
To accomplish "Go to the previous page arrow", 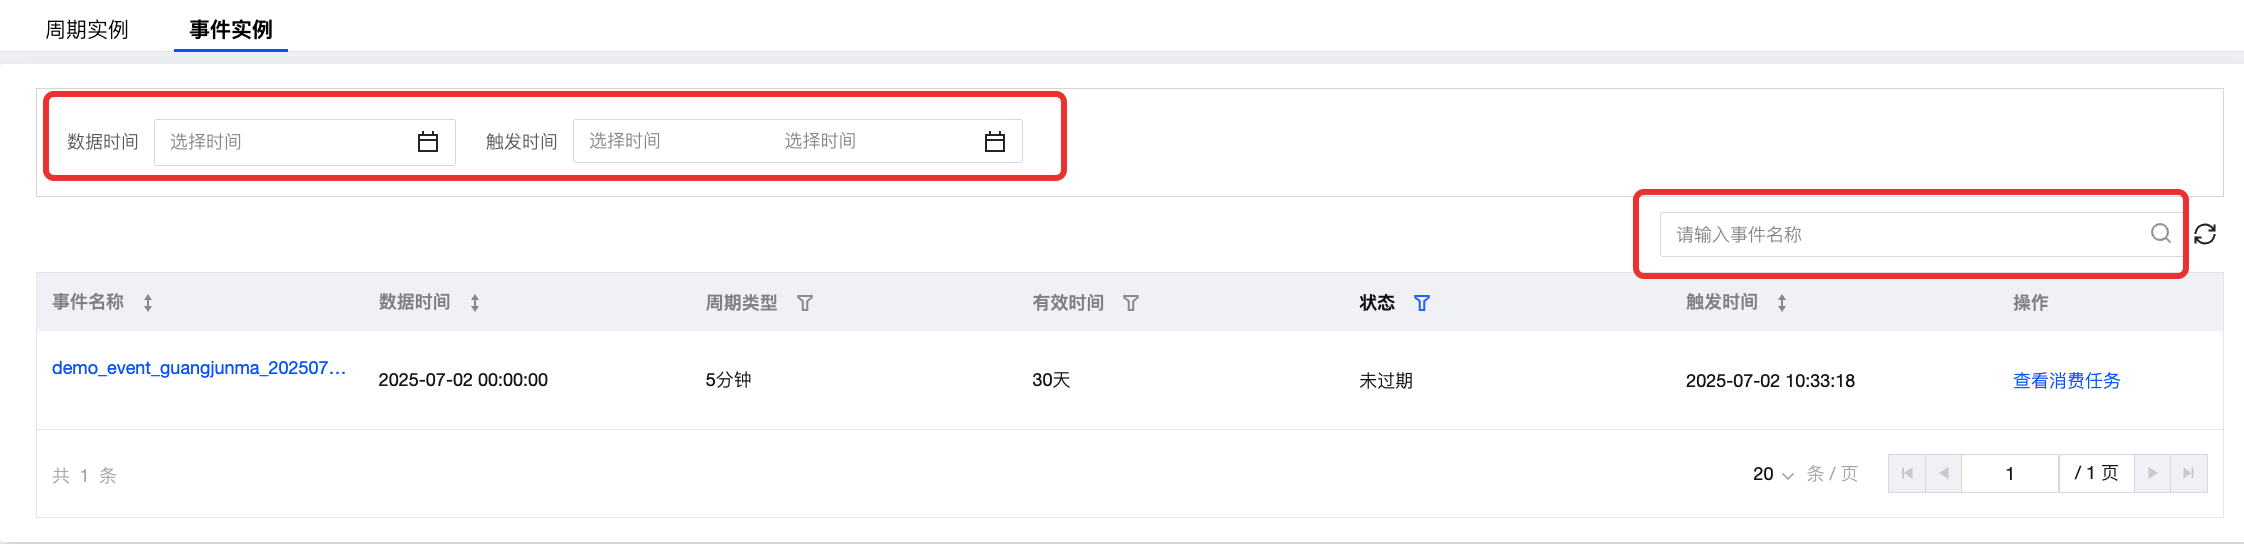I will pos(1943,473).
